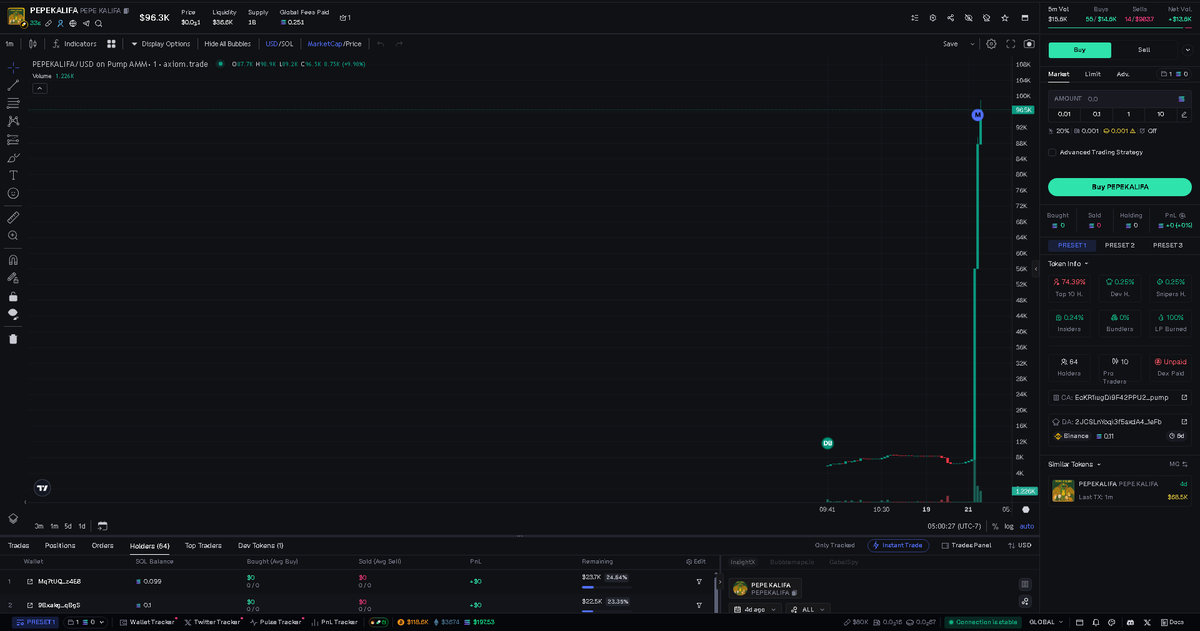Switch to the Sell side button

point(1144,50)
